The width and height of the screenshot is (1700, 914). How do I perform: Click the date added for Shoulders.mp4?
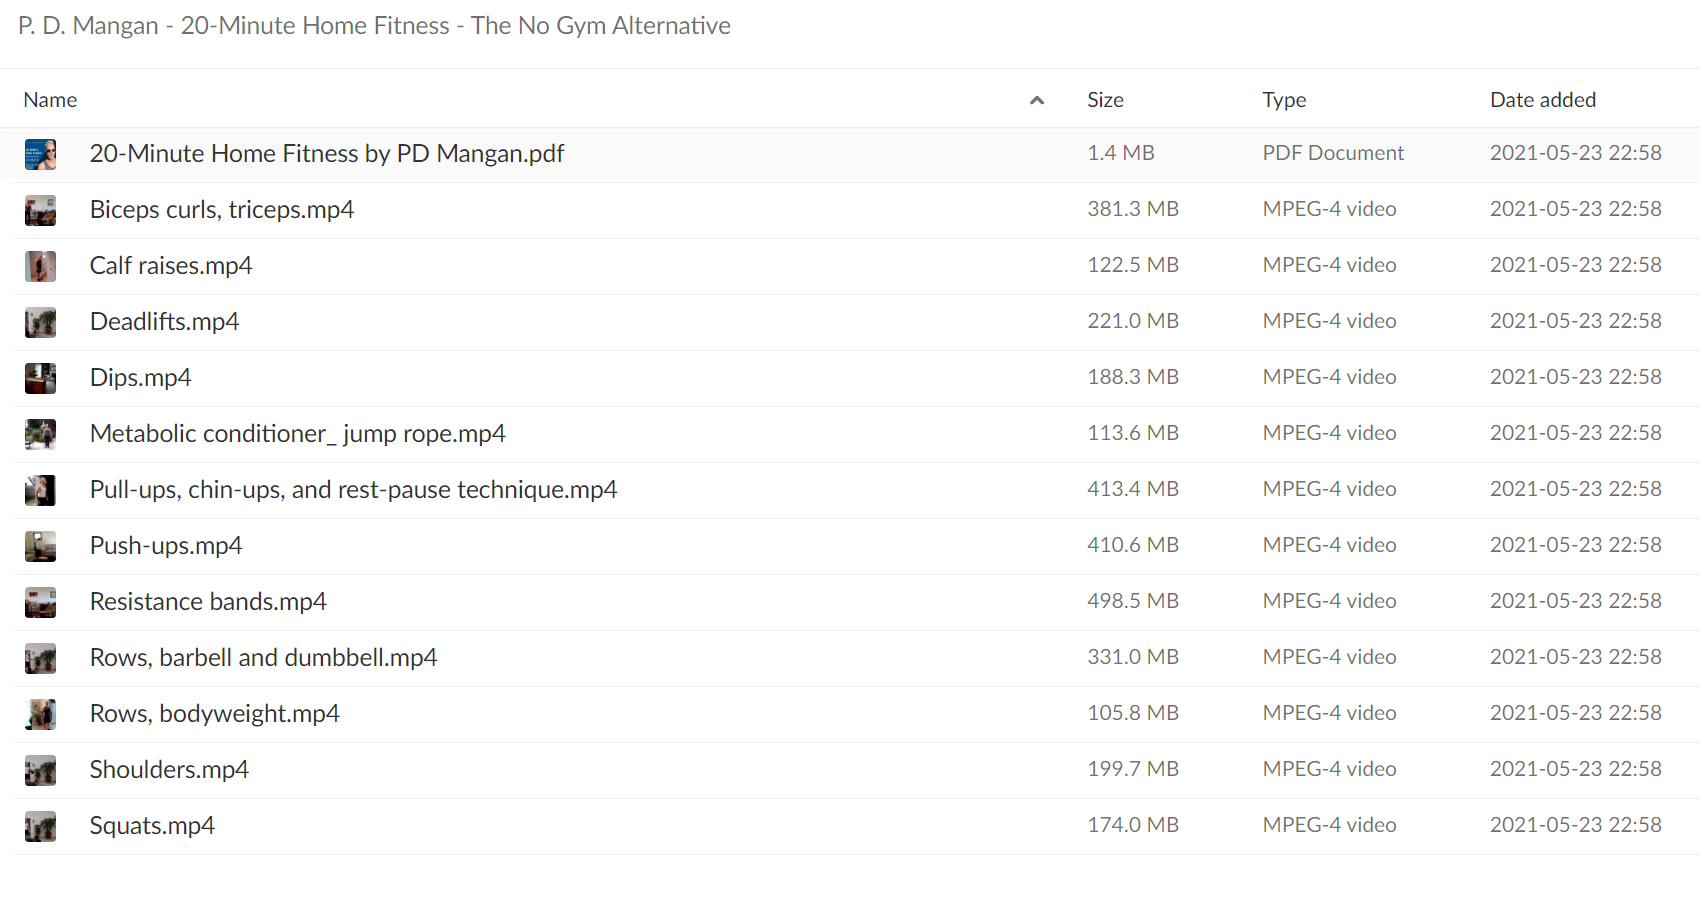(x=1576, y=769)
